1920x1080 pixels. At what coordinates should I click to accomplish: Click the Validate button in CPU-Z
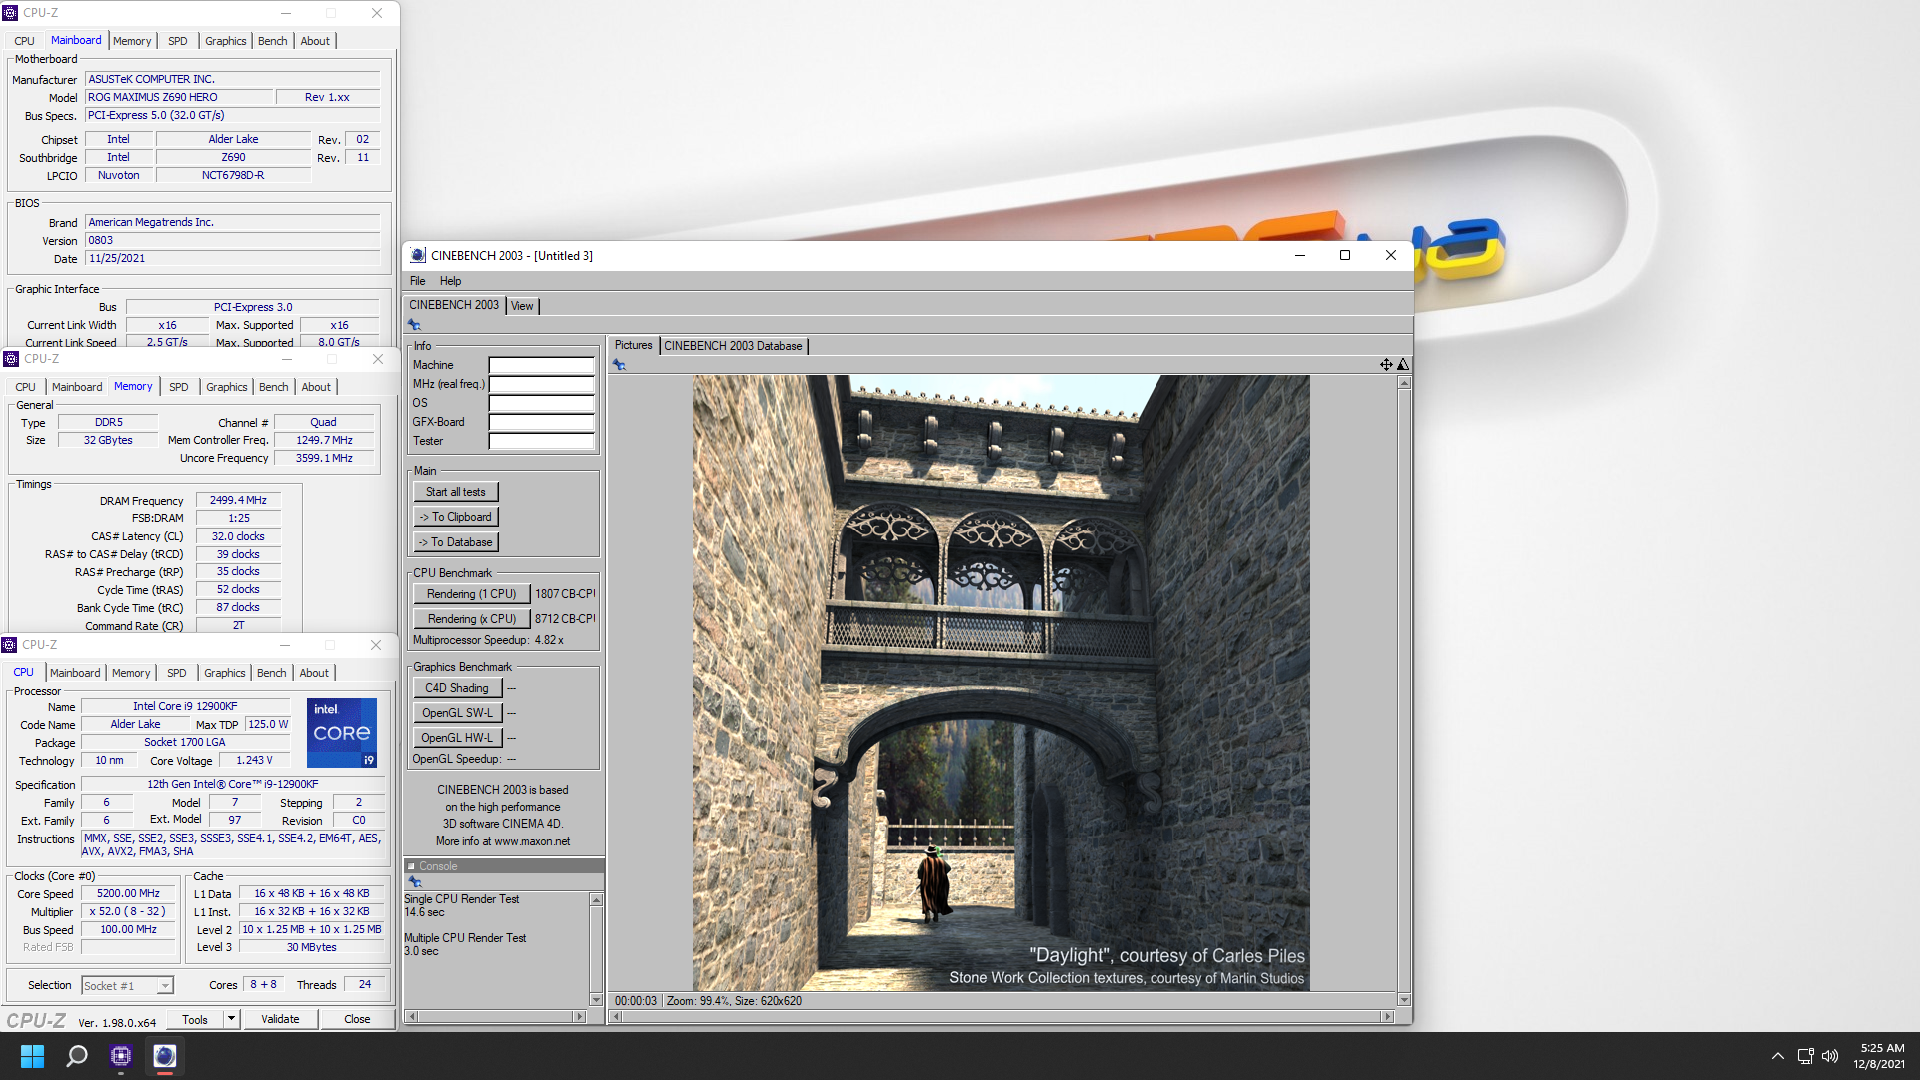(x=280, y=1019)
